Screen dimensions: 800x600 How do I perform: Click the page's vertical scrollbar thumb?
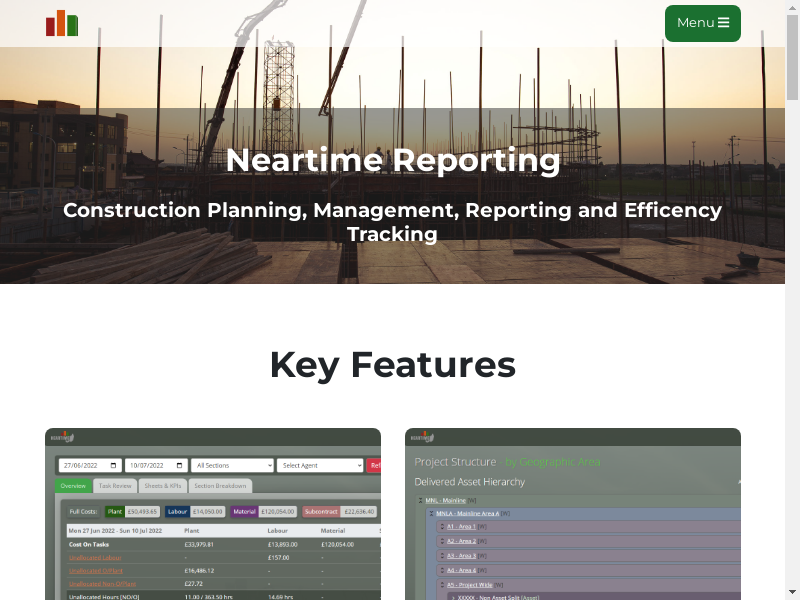(x=792, y=60)
